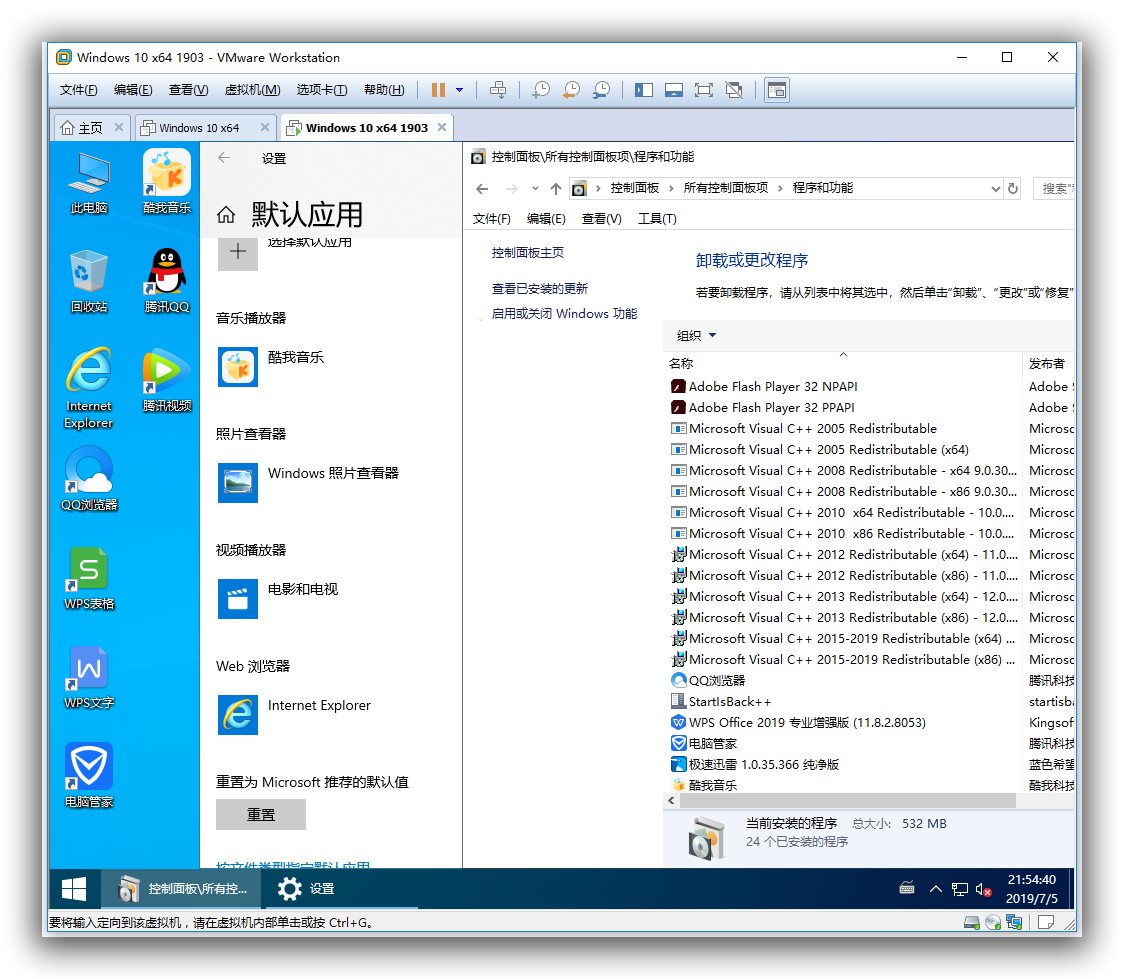Click the 控制面板 breadcrumb in the address bar
The width and height of the screenshot is (1124, 979).
click(x=634, y=188)
